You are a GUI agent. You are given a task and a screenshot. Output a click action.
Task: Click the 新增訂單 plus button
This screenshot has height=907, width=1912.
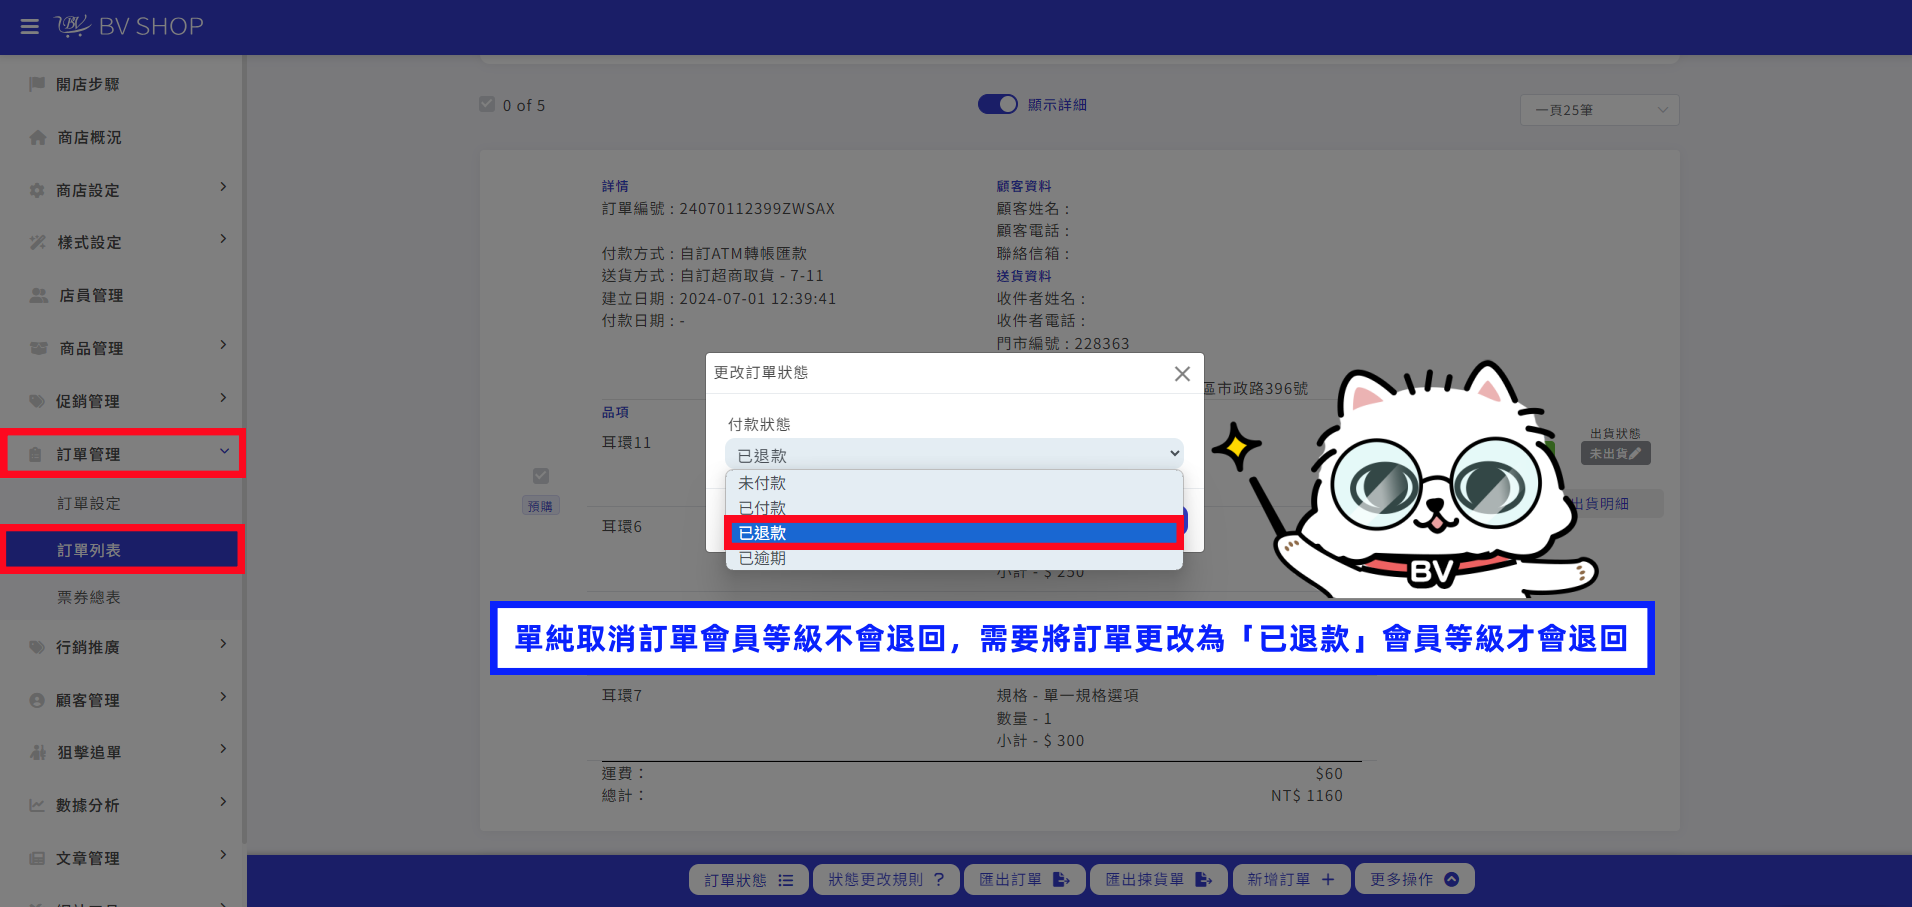coord(1291,880)
